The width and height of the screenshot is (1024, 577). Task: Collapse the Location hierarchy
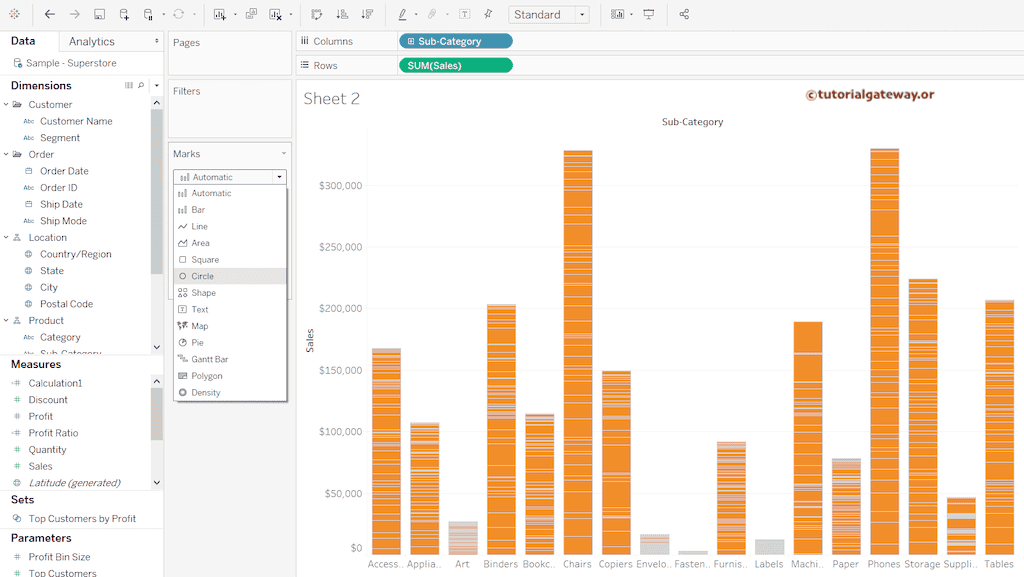[6, 238]
